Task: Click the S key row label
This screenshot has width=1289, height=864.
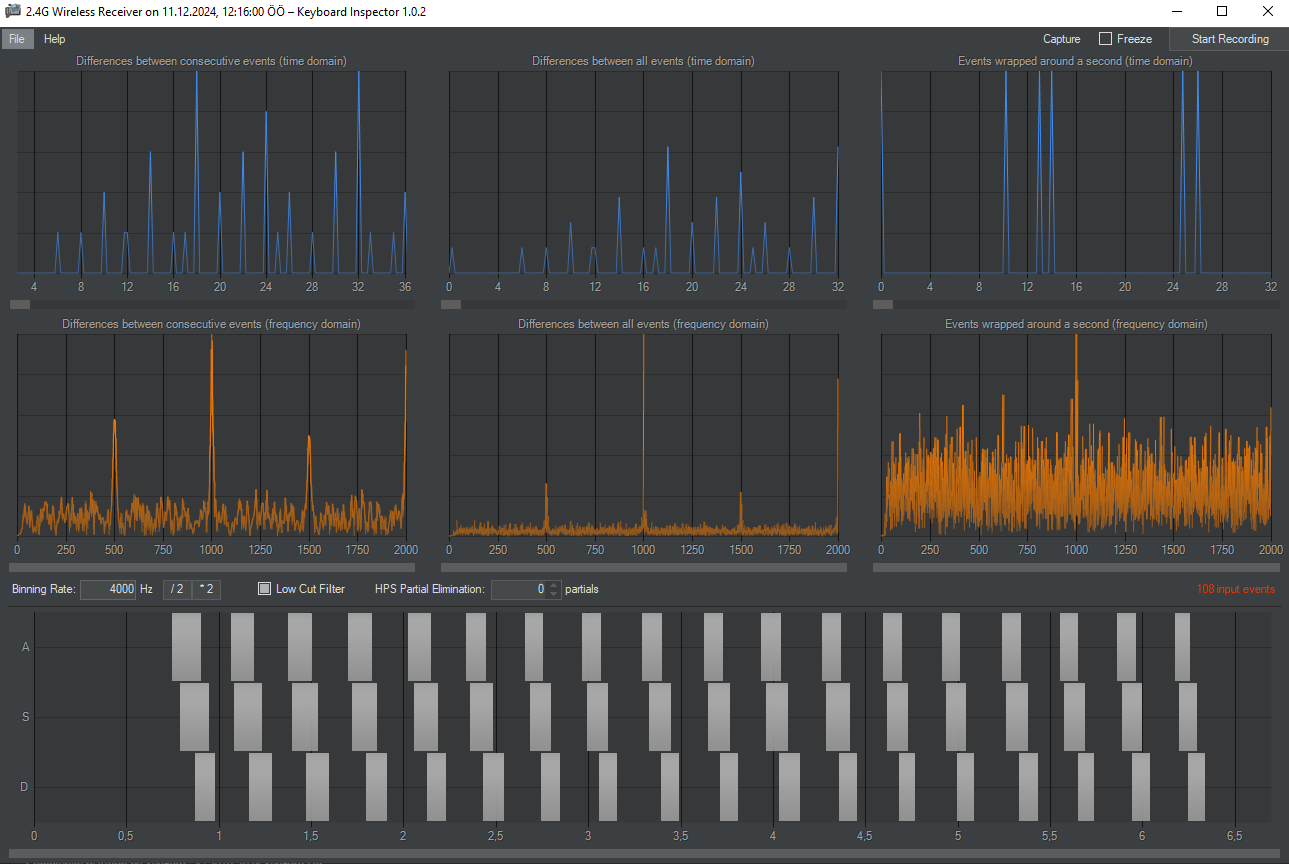Action: coord(26,717)
